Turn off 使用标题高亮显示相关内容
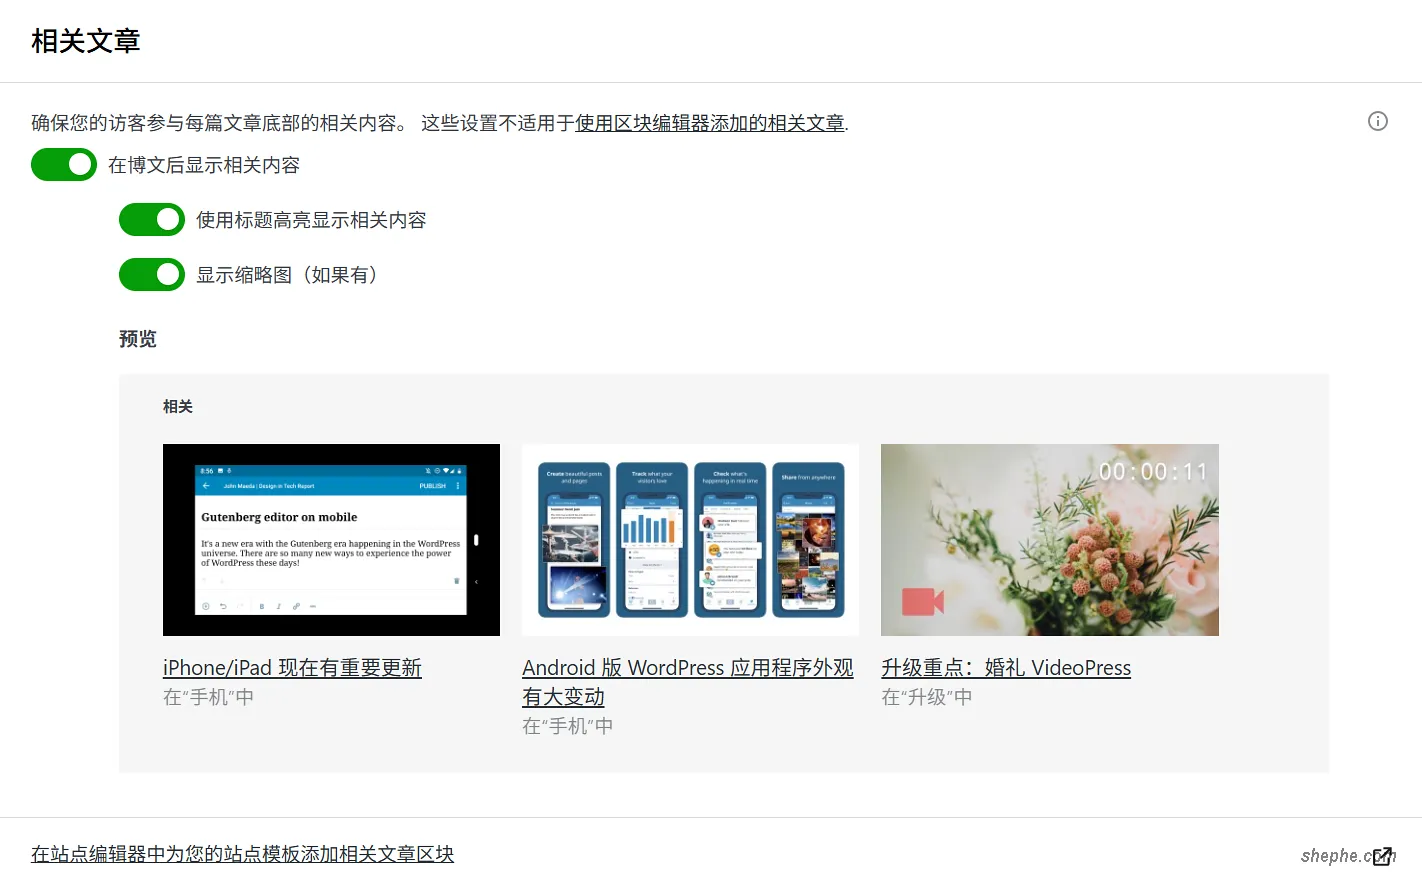 tap(151, 219)
